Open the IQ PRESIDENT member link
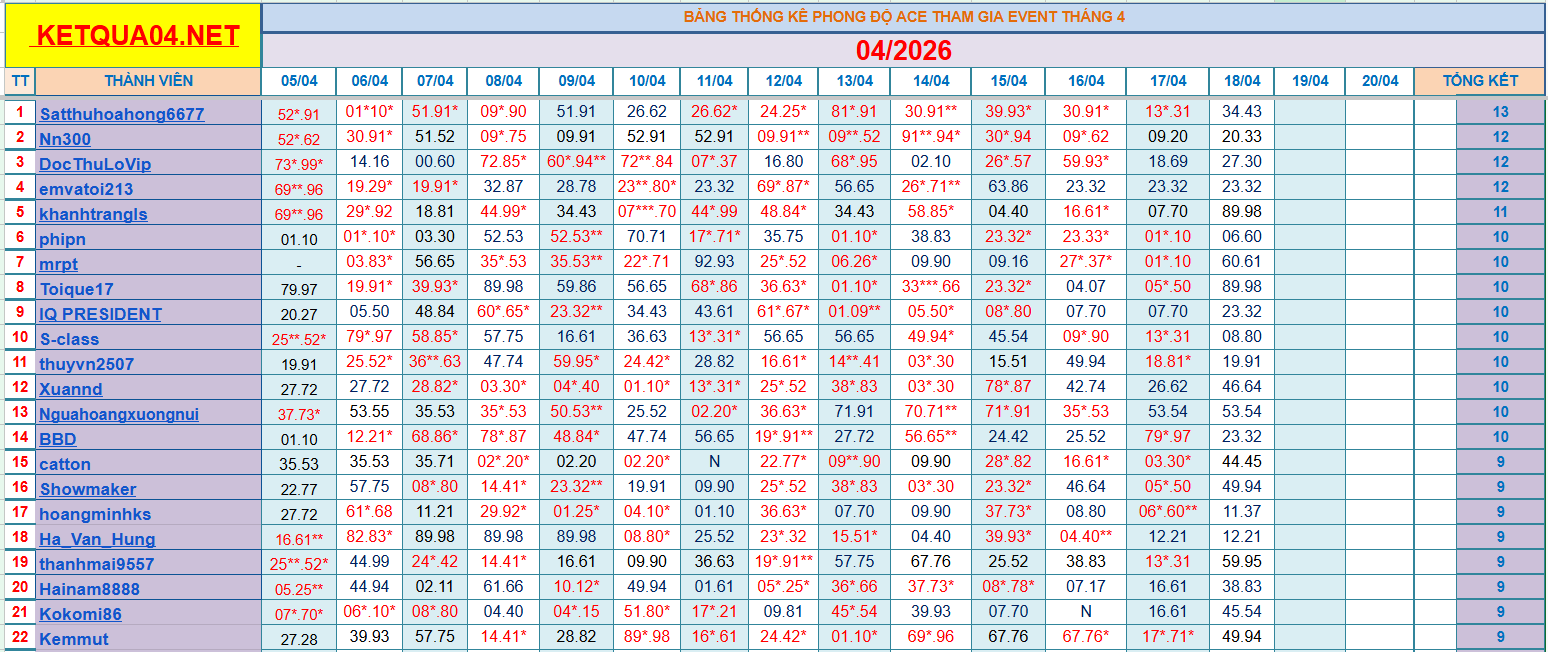 pyautogui.click(x=100, y=314)
